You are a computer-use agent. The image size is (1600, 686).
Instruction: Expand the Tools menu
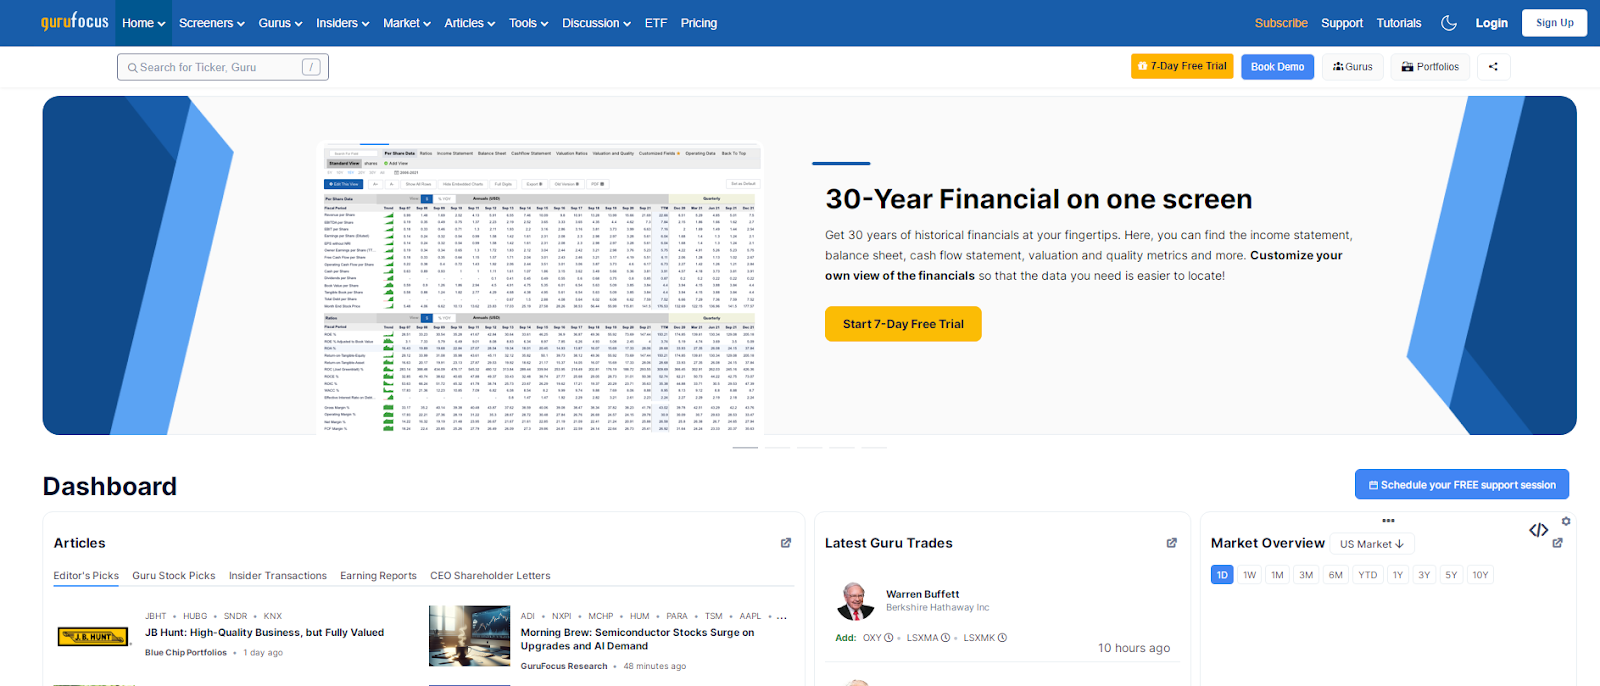[529, 23]
